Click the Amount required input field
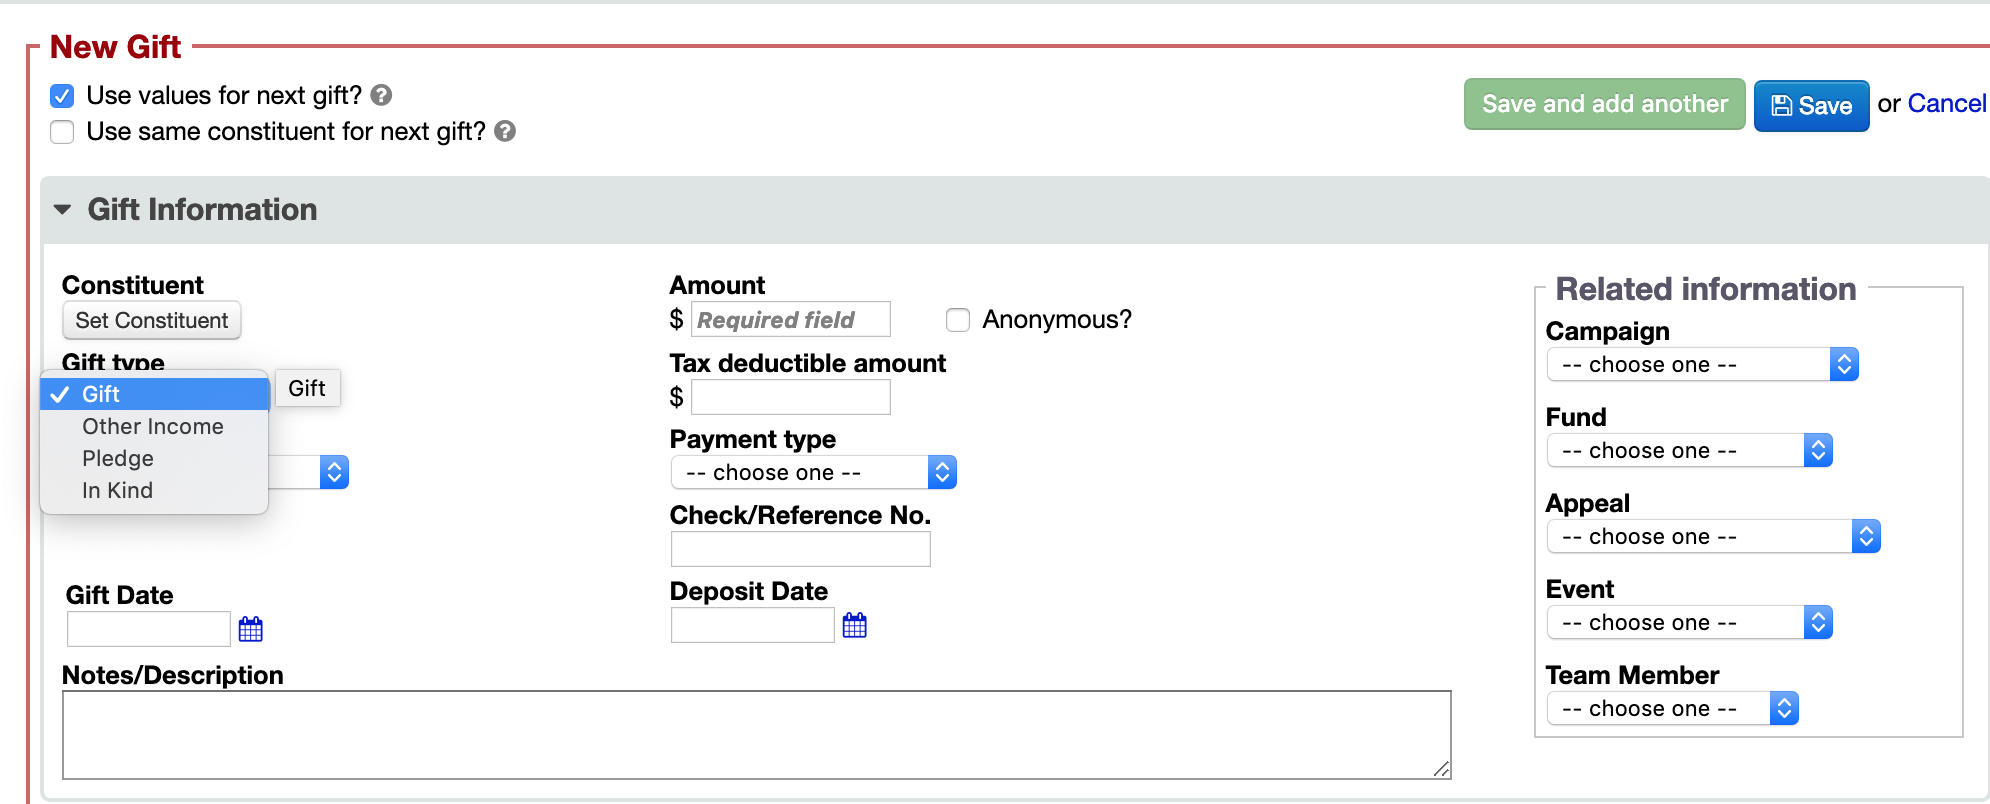This screenshot has width=1990, height=804. tap(790, 320)
